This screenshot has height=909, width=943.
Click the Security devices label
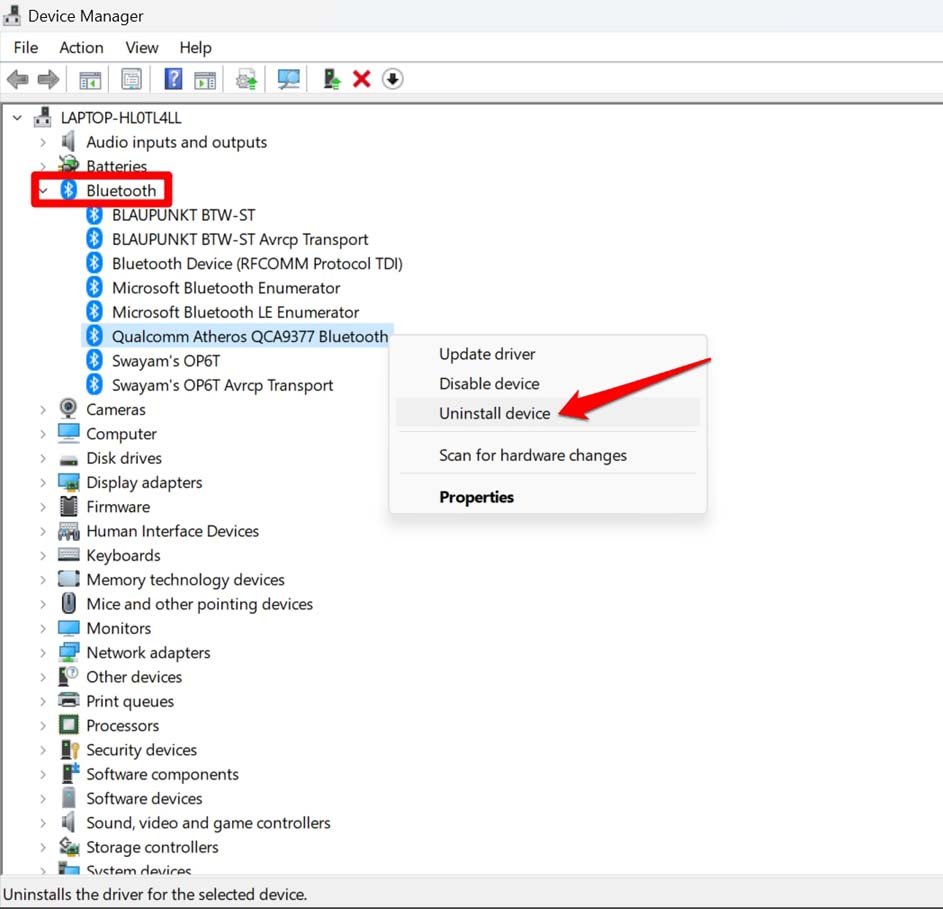tap(142, 750)
